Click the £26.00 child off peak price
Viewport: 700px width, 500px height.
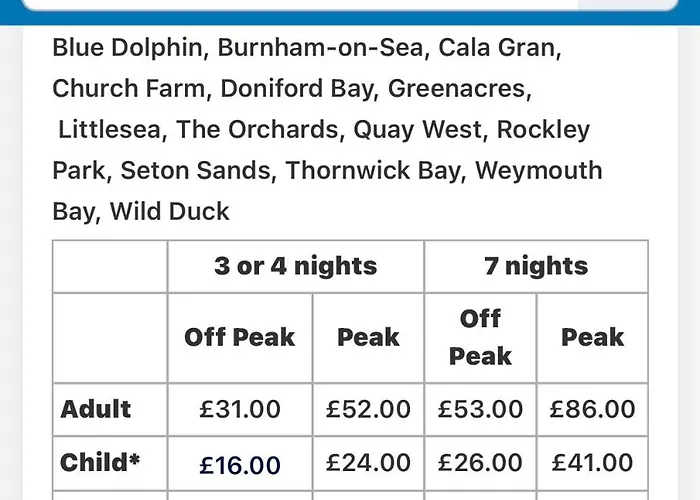tap(480, 462)
